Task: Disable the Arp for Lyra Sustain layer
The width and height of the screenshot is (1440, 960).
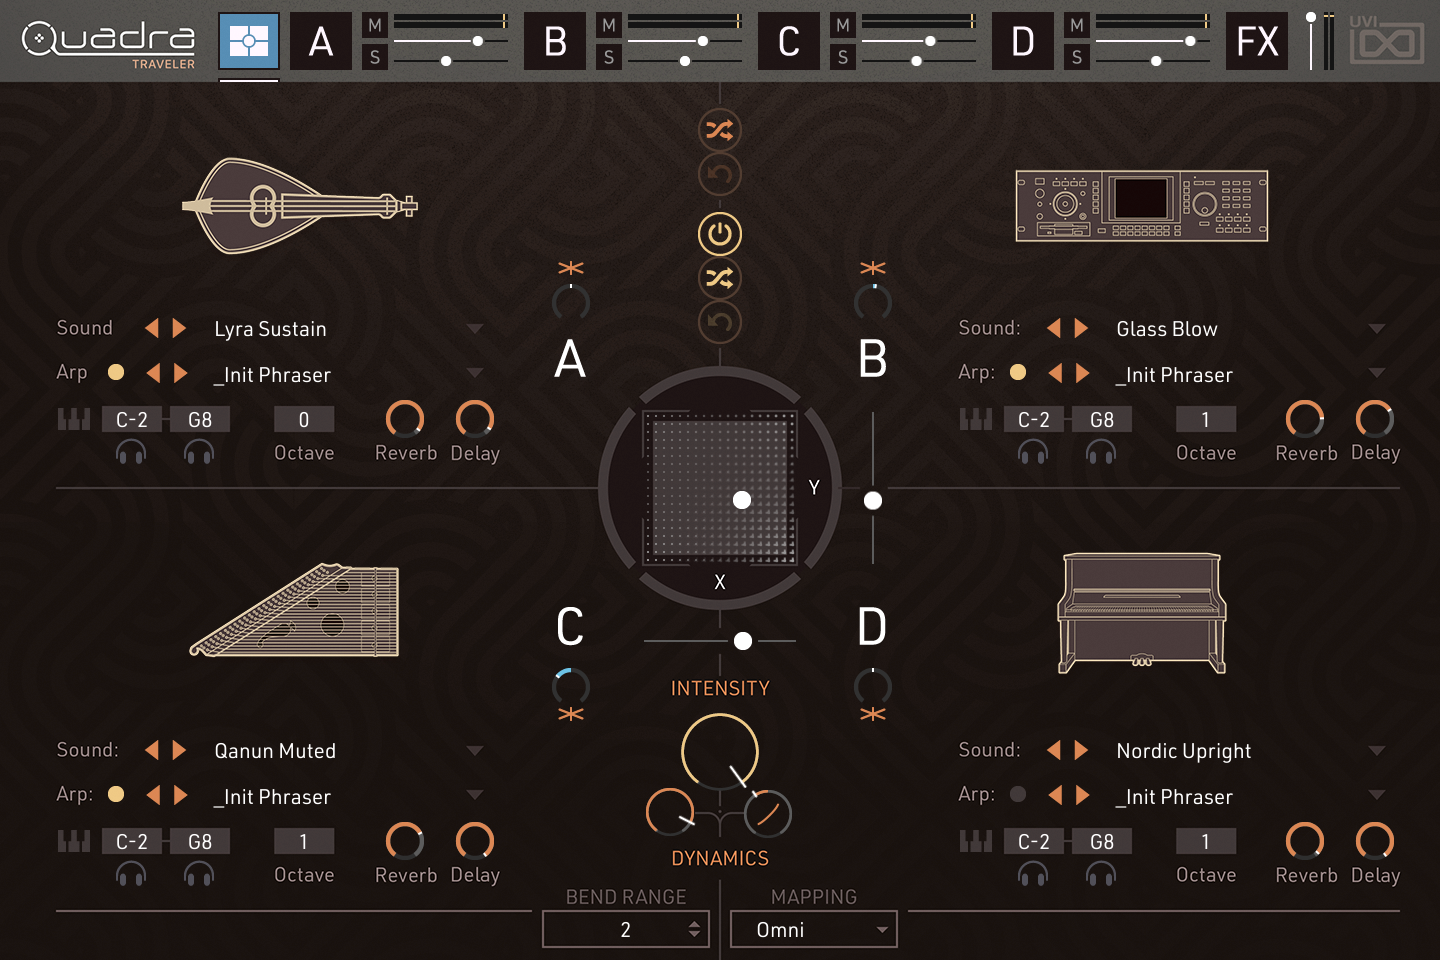Action: [116, 373]
